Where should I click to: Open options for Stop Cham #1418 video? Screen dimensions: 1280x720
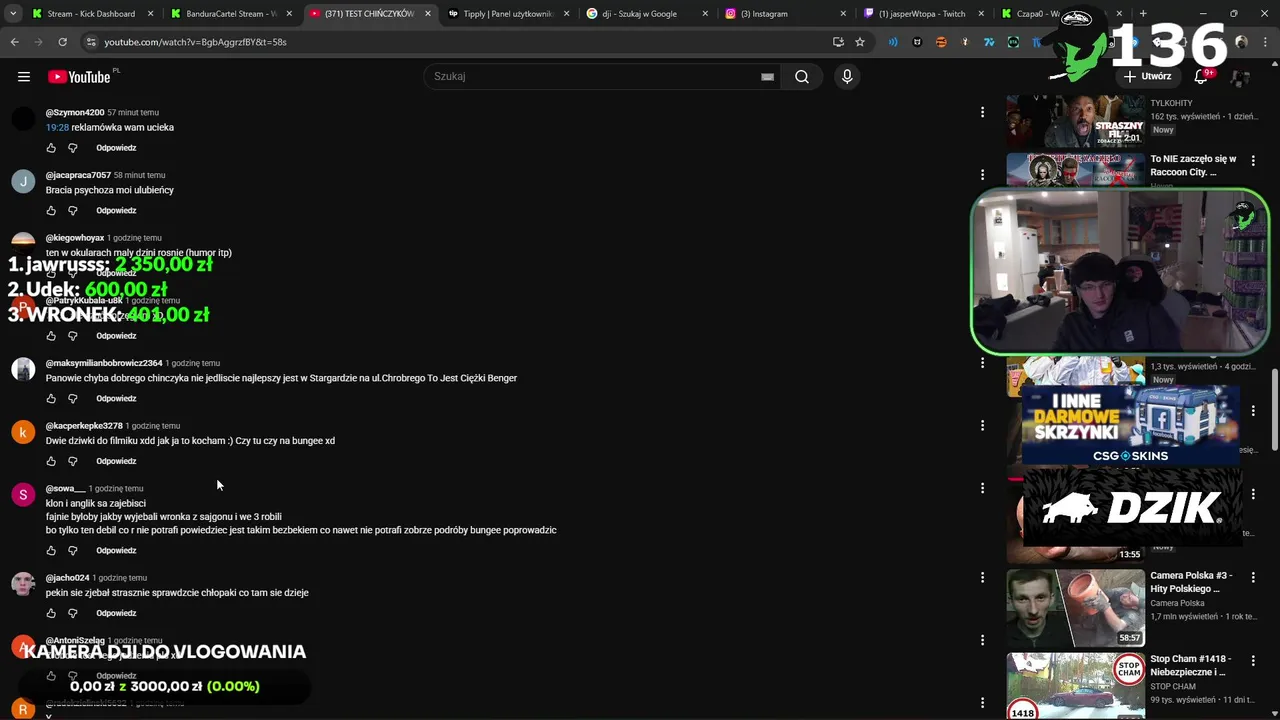pyautogui.click(x=1253, y=660)
